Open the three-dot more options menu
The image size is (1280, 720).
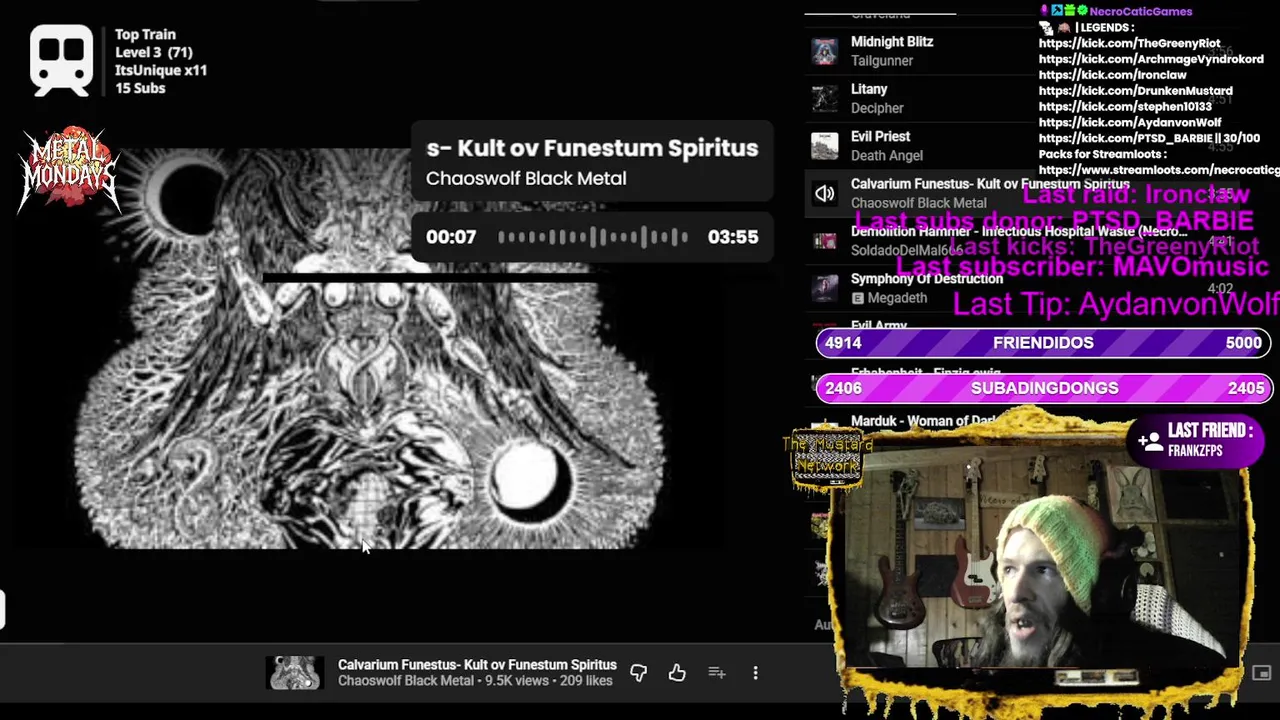pos(755,673)
